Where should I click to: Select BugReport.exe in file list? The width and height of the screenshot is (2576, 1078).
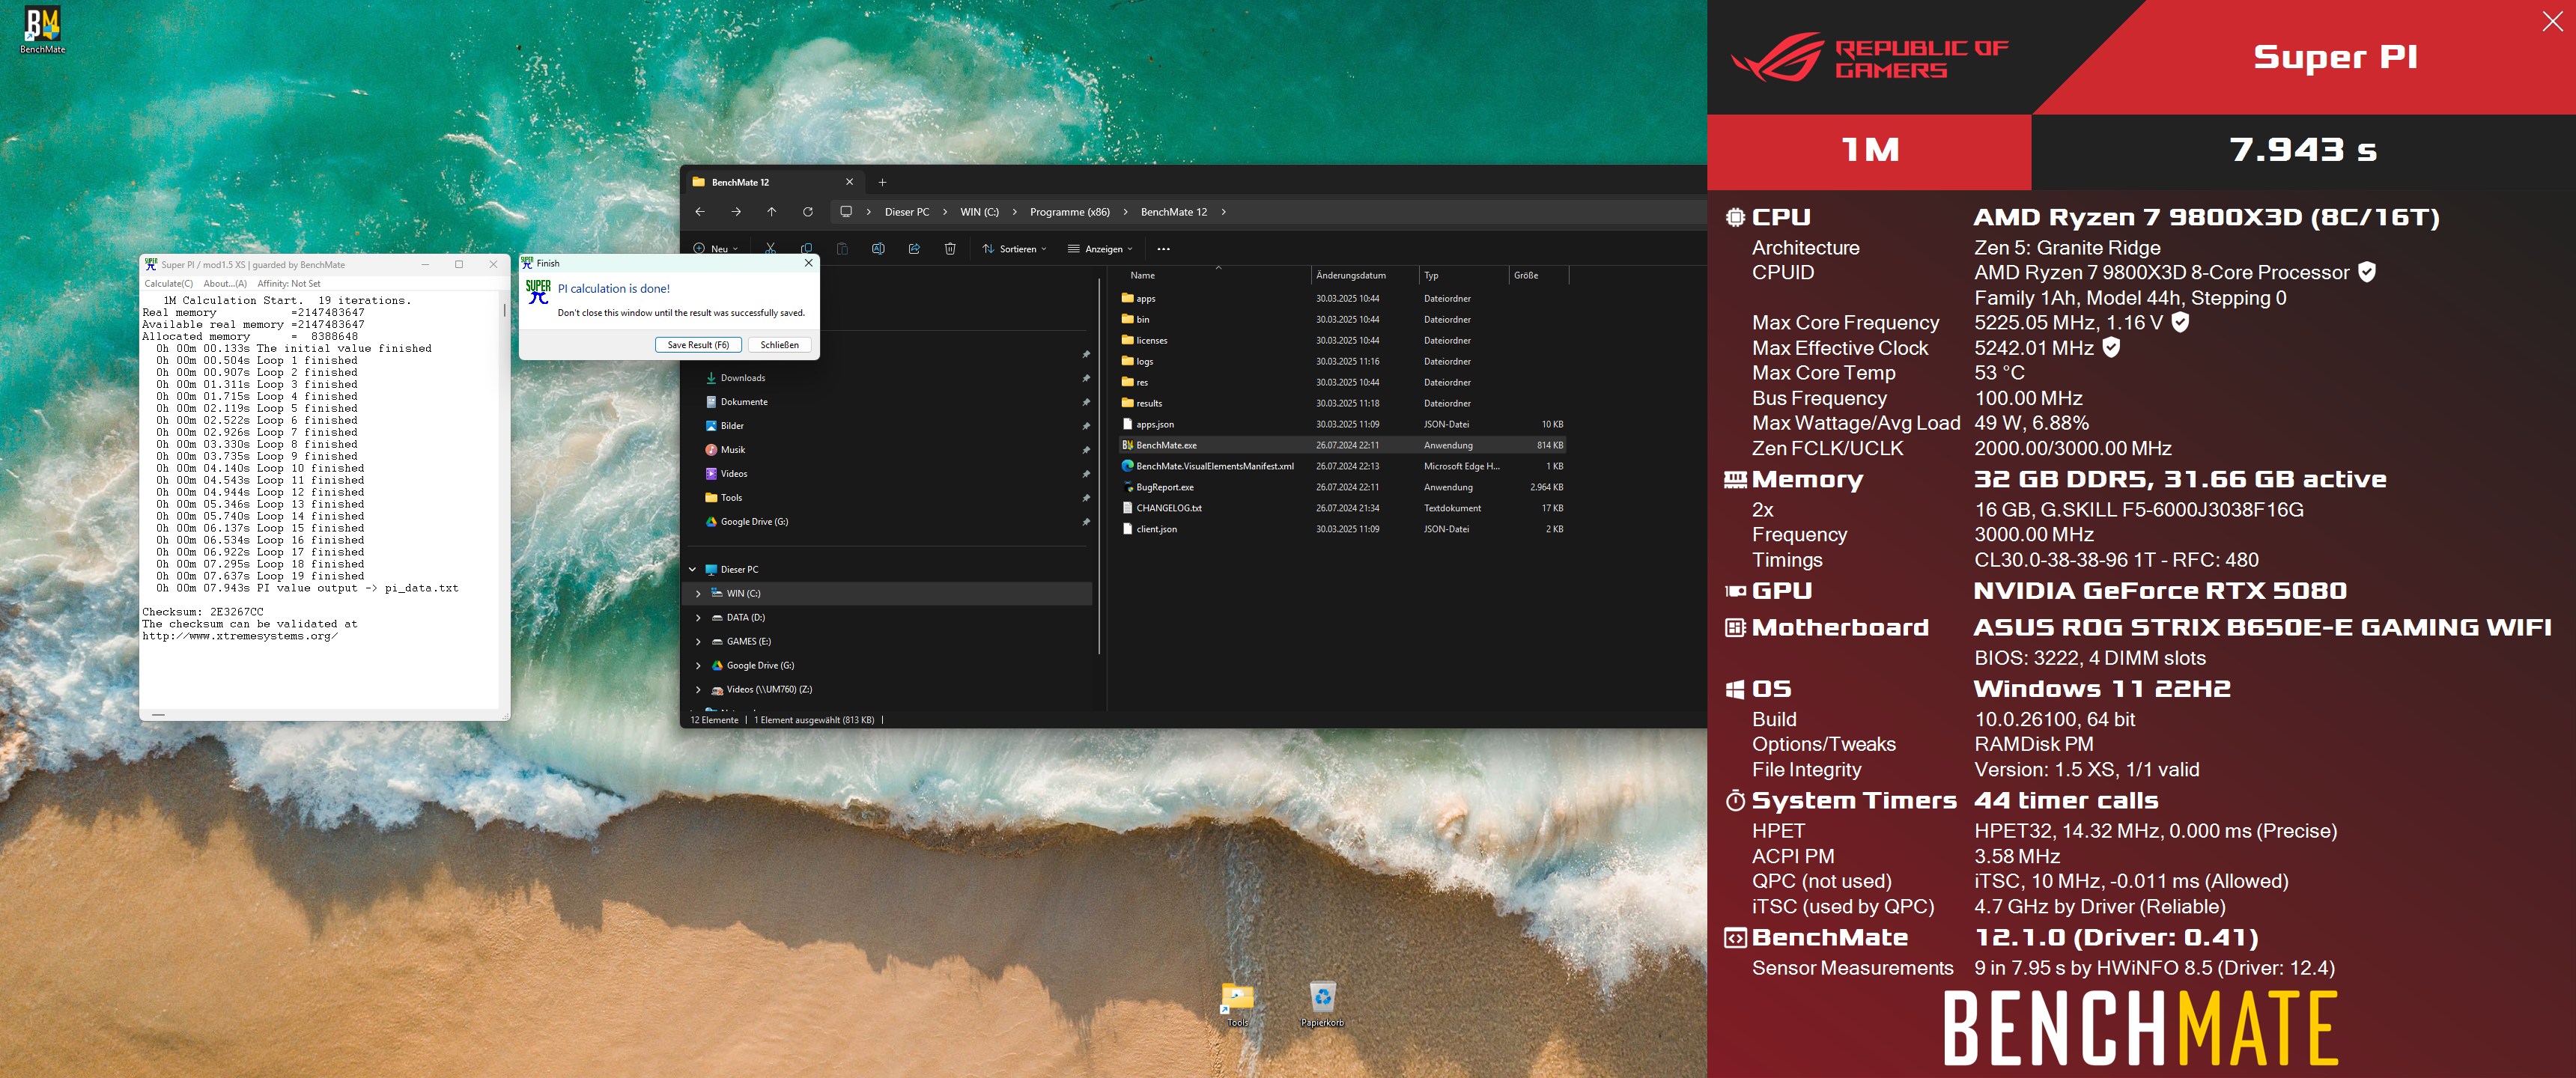pyautogui.click(x=1342, y=487)
